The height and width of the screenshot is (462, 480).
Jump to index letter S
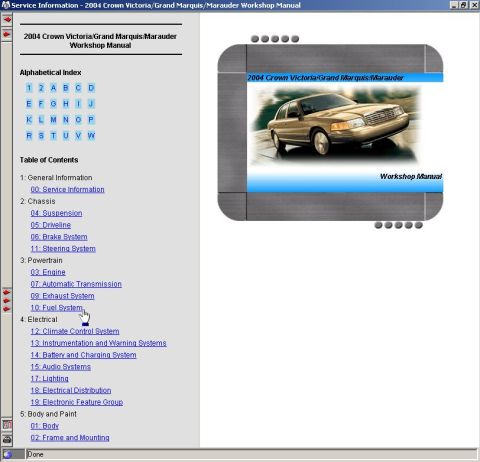pyautogui.click(x=41, y=136)
